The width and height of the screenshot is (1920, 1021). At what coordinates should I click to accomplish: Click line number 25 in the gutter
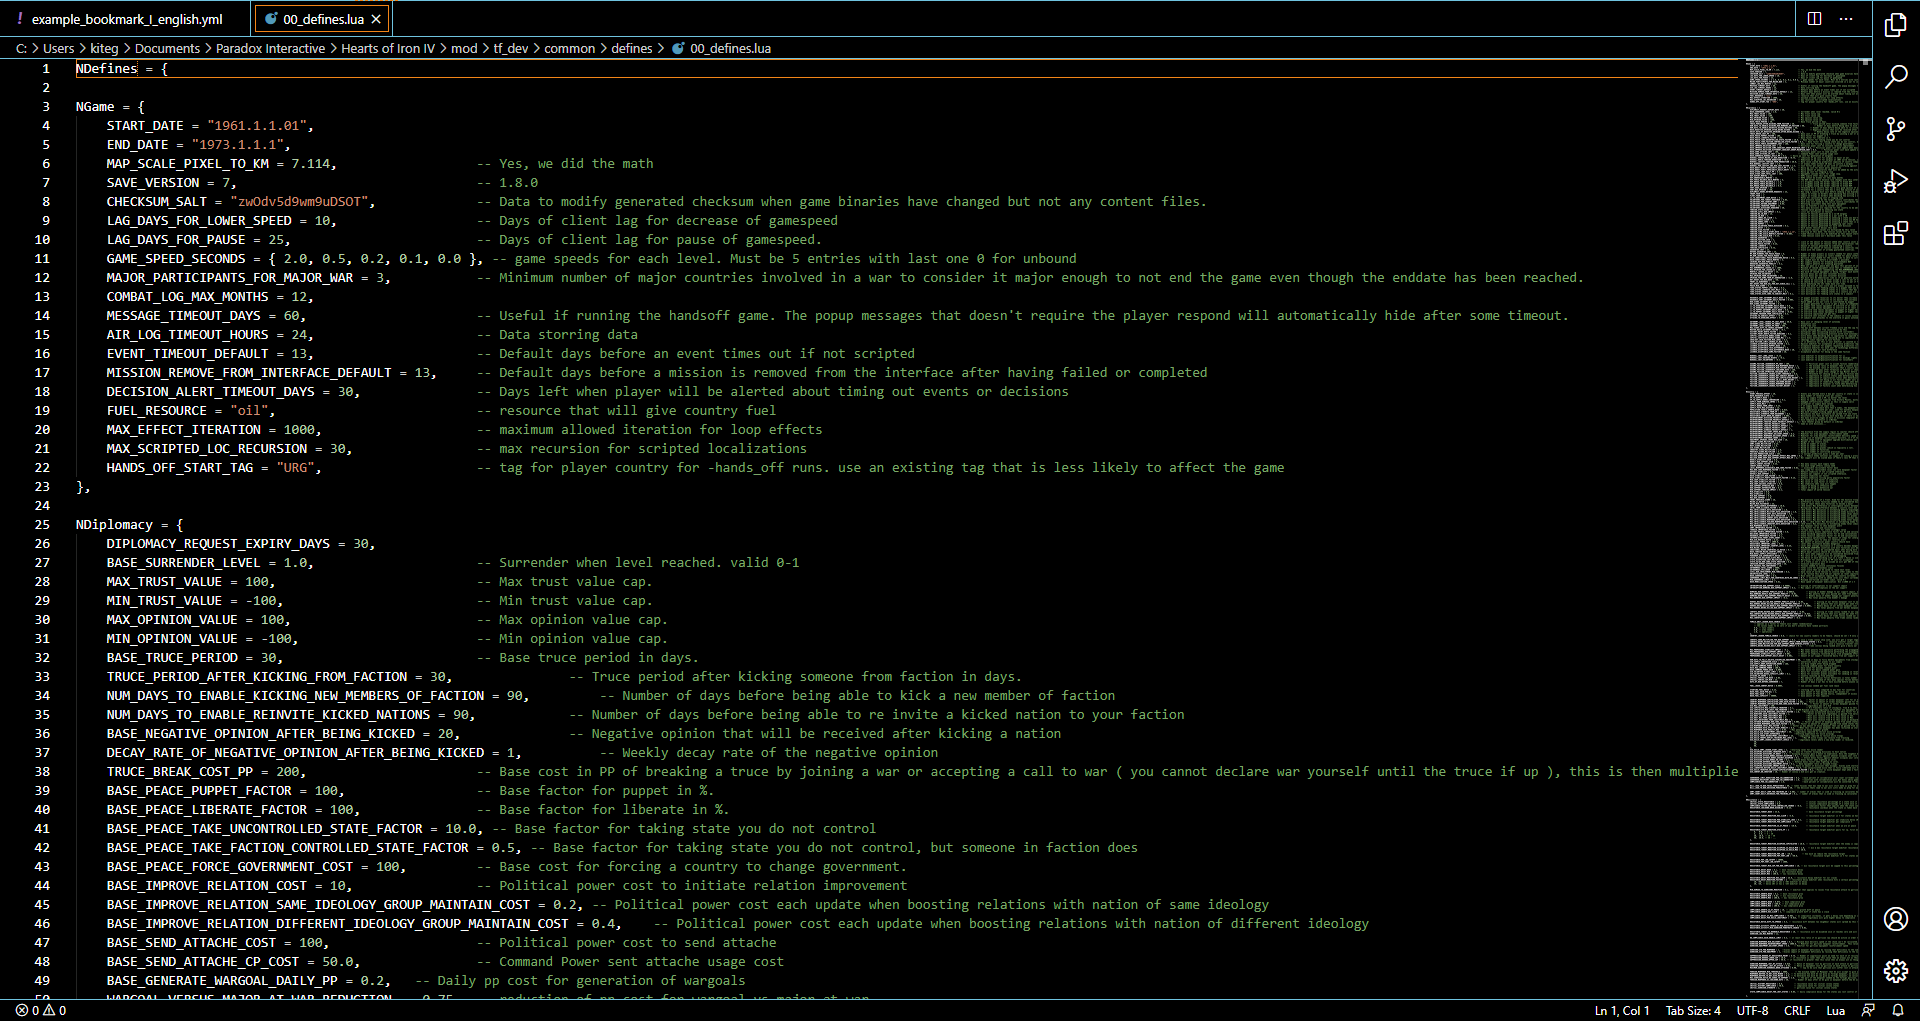coord(42,525)
